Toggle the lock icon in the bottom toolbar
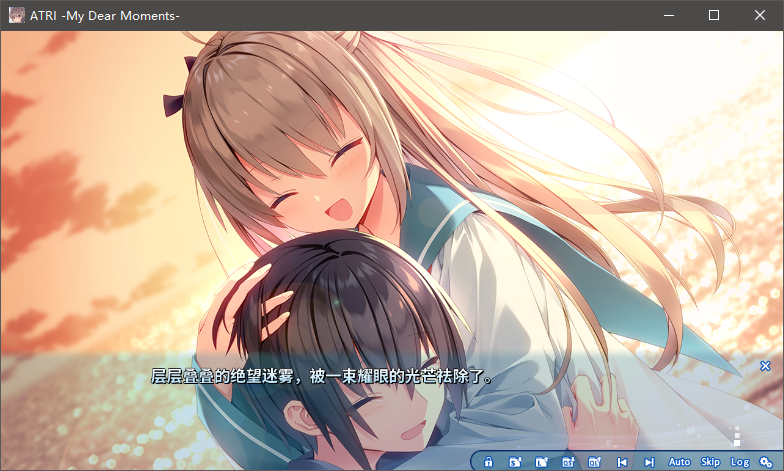Image resolution: width=784 pixels, height=471 pixels. click(488, 462)
